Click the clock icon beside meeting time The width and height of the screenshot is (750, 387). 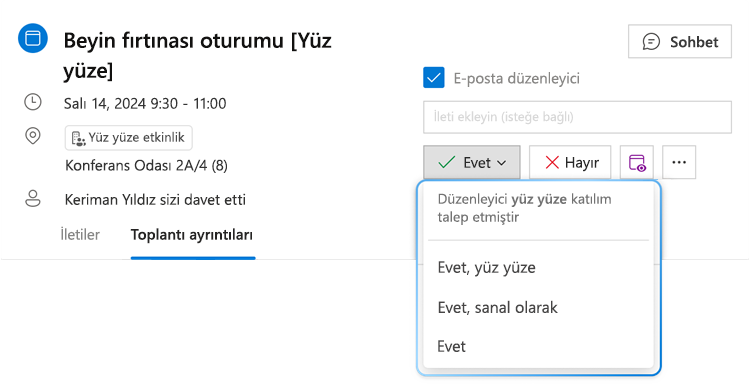coord(33,102)
